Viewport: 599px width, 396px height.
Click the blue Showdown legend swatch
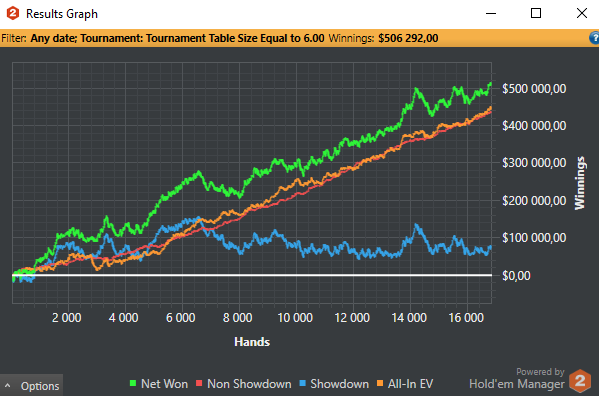tap(303, 383)
